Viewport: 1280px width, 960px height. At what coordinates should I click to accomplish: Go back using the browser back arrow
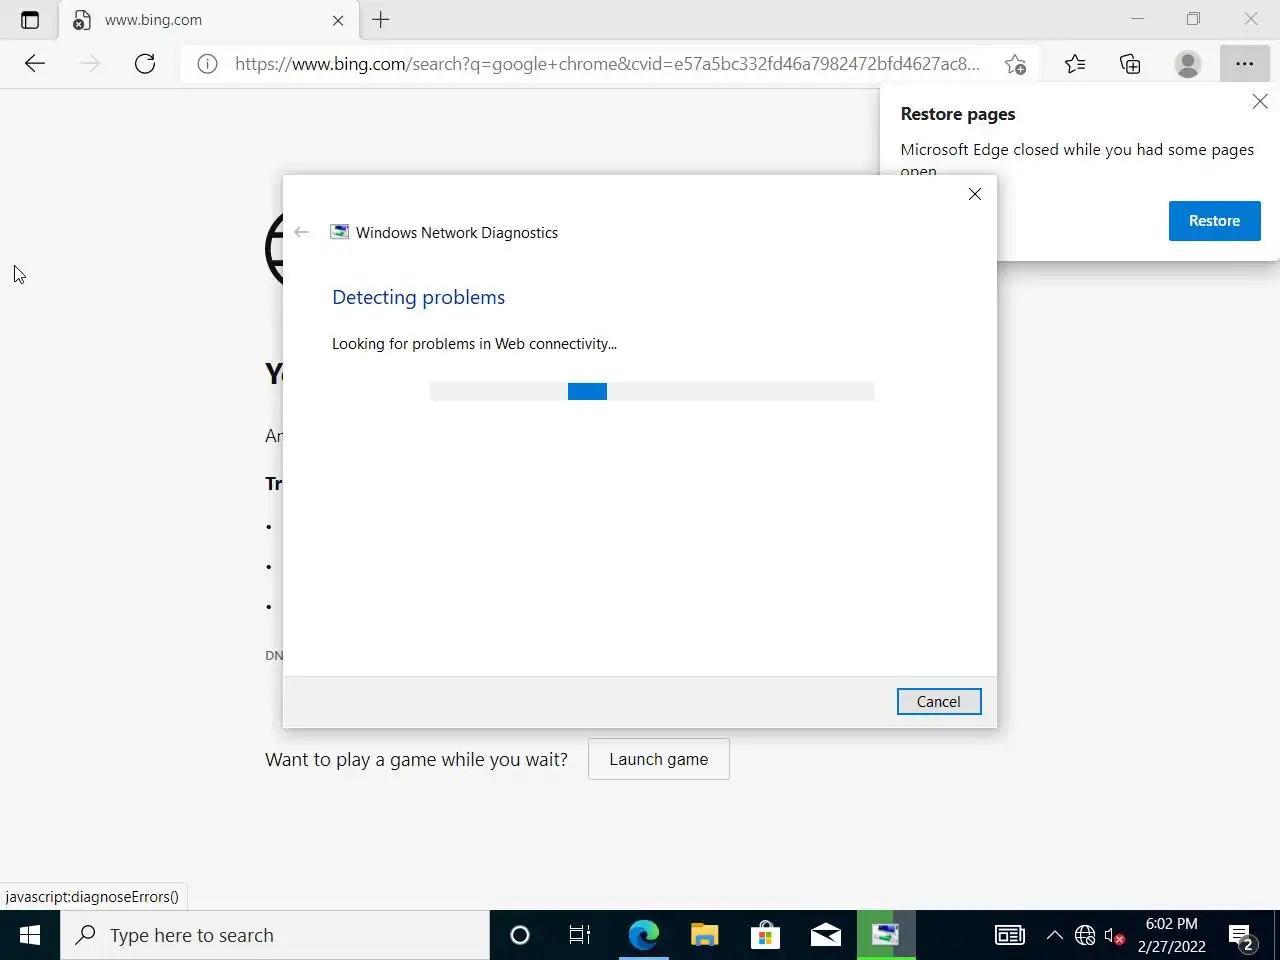(x=35, y=64)
